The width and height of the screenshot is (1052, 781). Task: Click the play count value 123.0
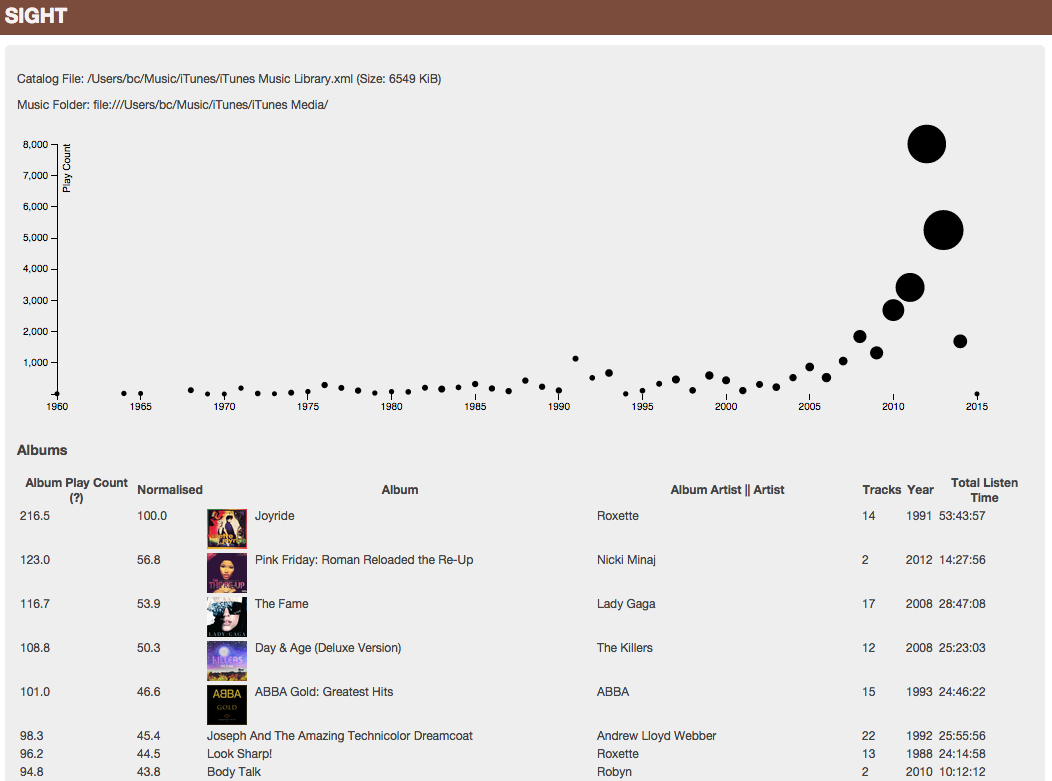tap(35, 560)
